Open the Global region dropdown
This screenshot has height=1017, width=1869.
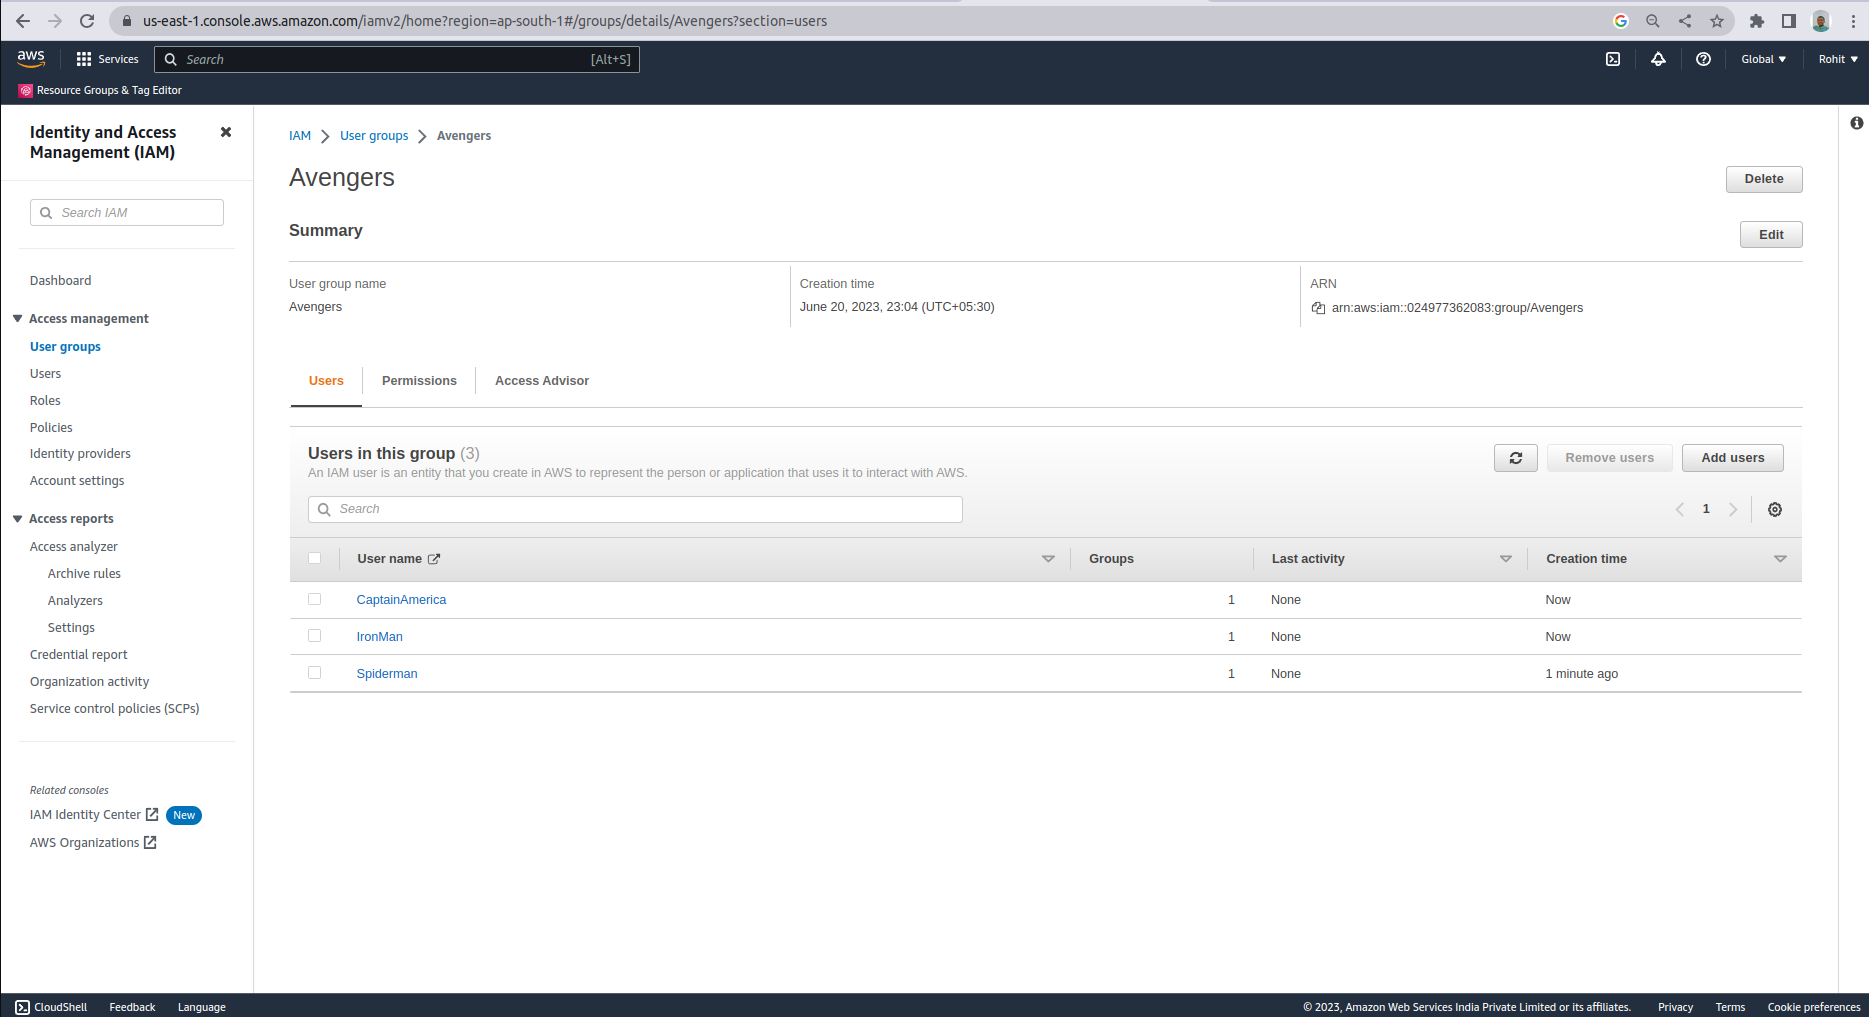1763,59
